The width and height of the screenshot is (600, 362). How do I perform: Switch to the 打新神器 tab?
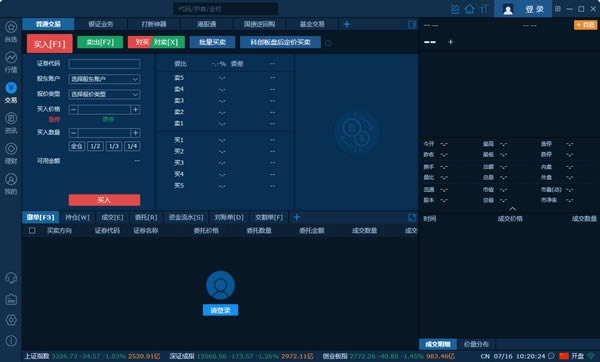point(154,24)
